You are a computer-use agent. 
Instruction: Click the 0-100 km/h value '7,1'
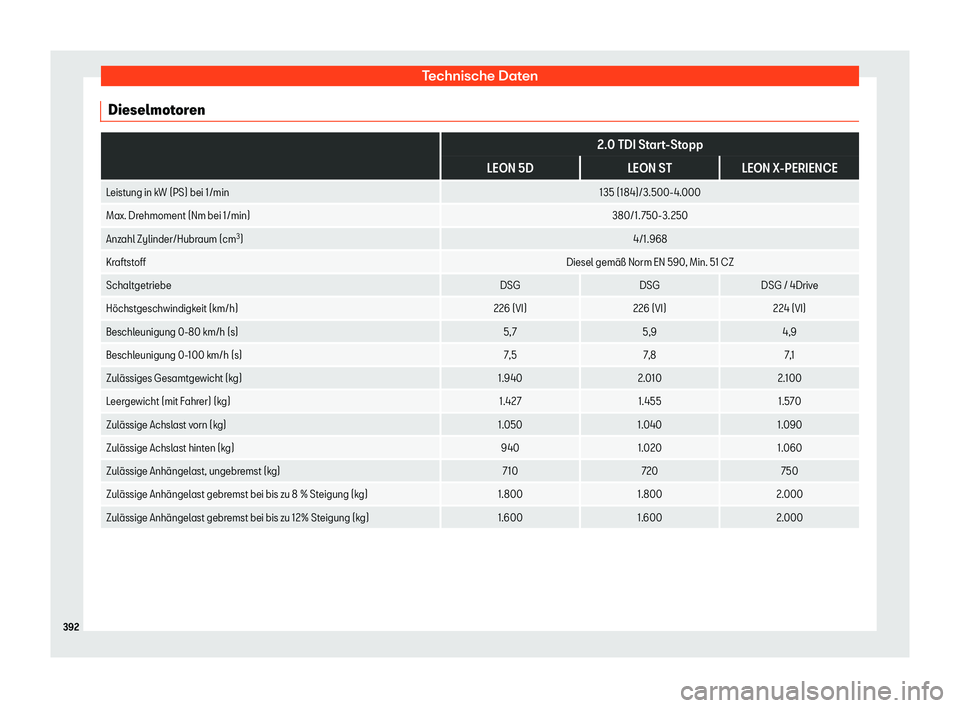(x=789, y=355)
